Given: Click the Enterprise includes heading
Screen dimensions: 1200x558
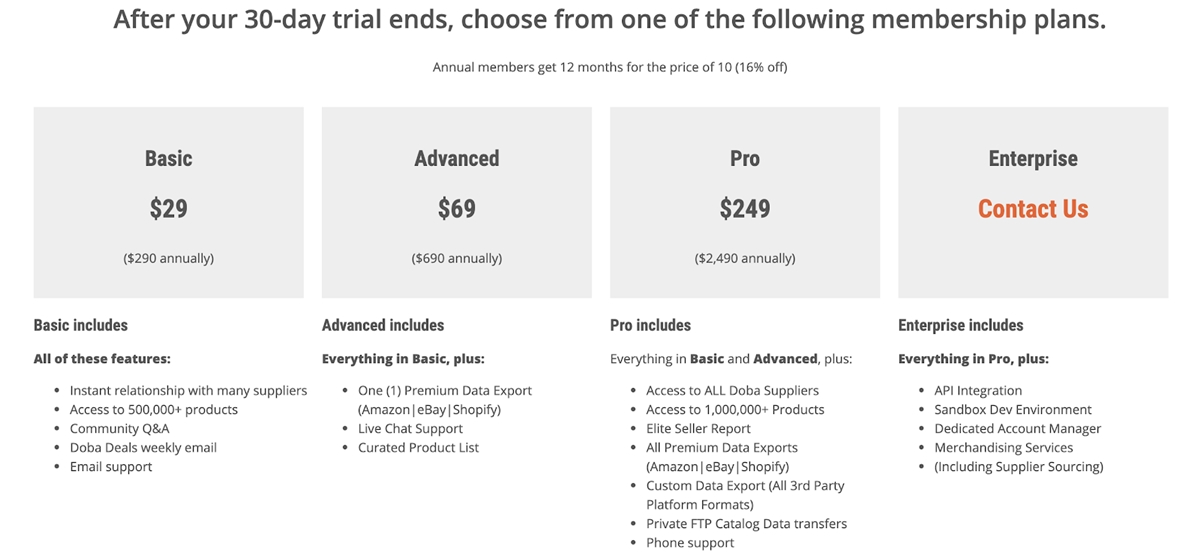Looking at the screenshot, I should click(x=961, y=325).
